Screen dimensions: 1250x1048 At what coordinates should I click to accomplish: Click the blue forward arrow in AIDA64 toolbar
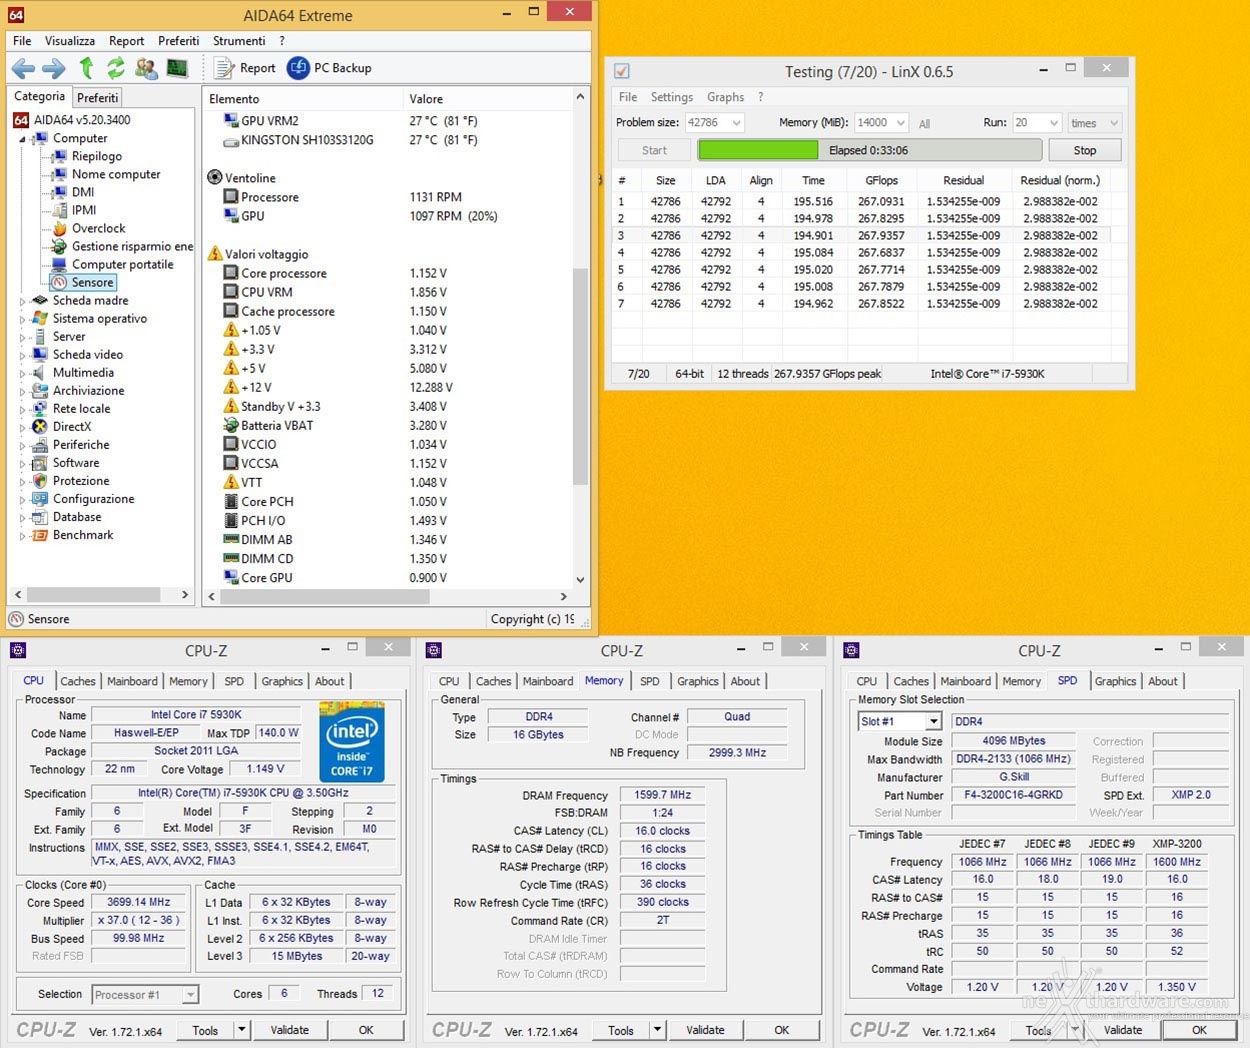54,68
